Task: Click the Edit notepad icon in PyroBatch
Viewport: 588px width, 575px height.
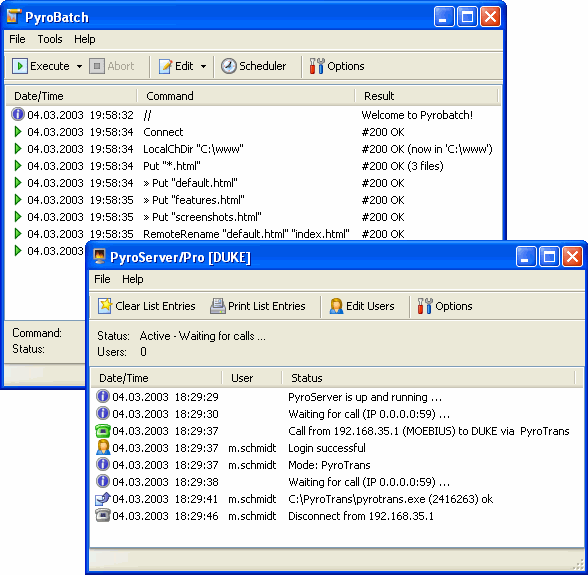Action: (x=165, y=66)
